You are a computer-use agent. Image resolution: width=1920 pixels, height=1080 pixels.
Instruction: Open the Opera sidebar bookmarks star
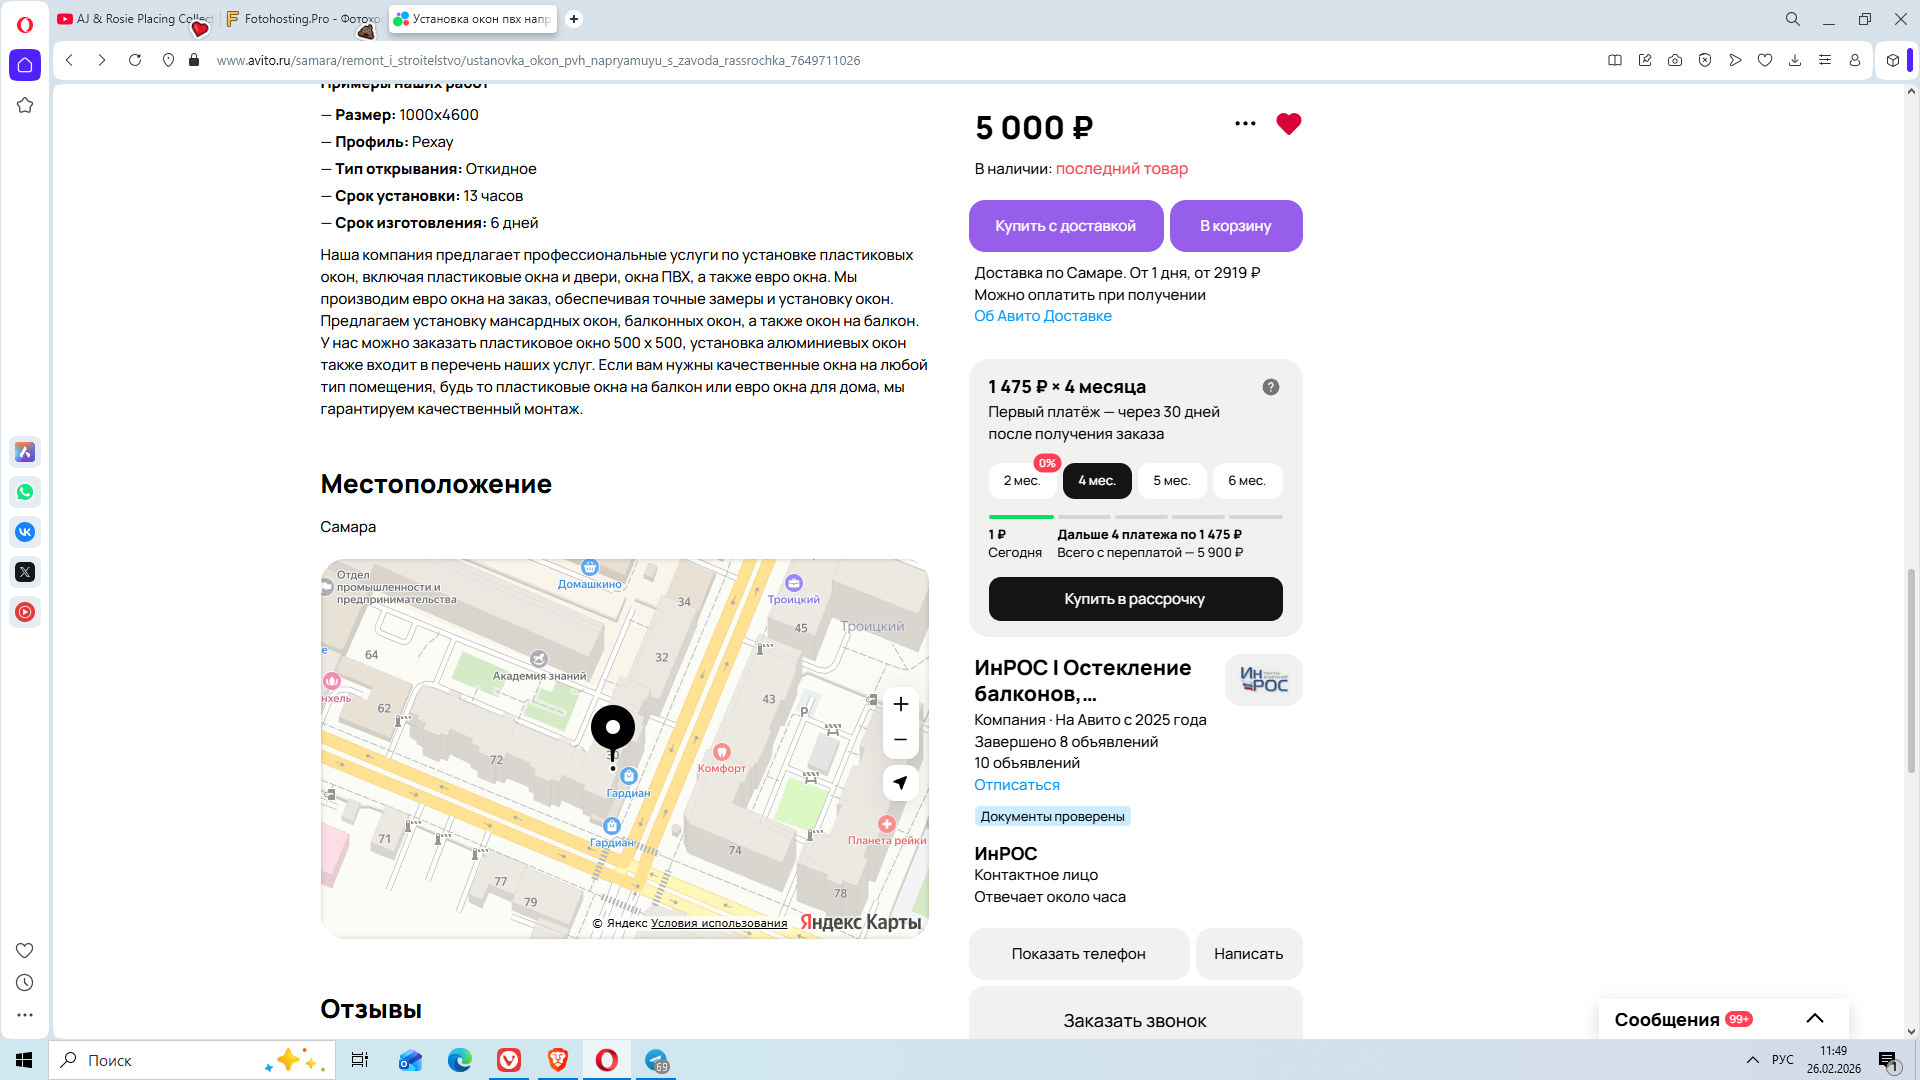[x=25, y=105]
